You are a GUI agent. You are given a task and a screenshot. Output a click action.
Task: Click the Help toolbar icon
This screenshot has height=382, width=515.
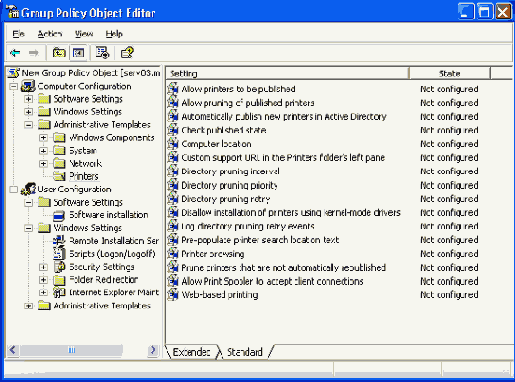127,53
